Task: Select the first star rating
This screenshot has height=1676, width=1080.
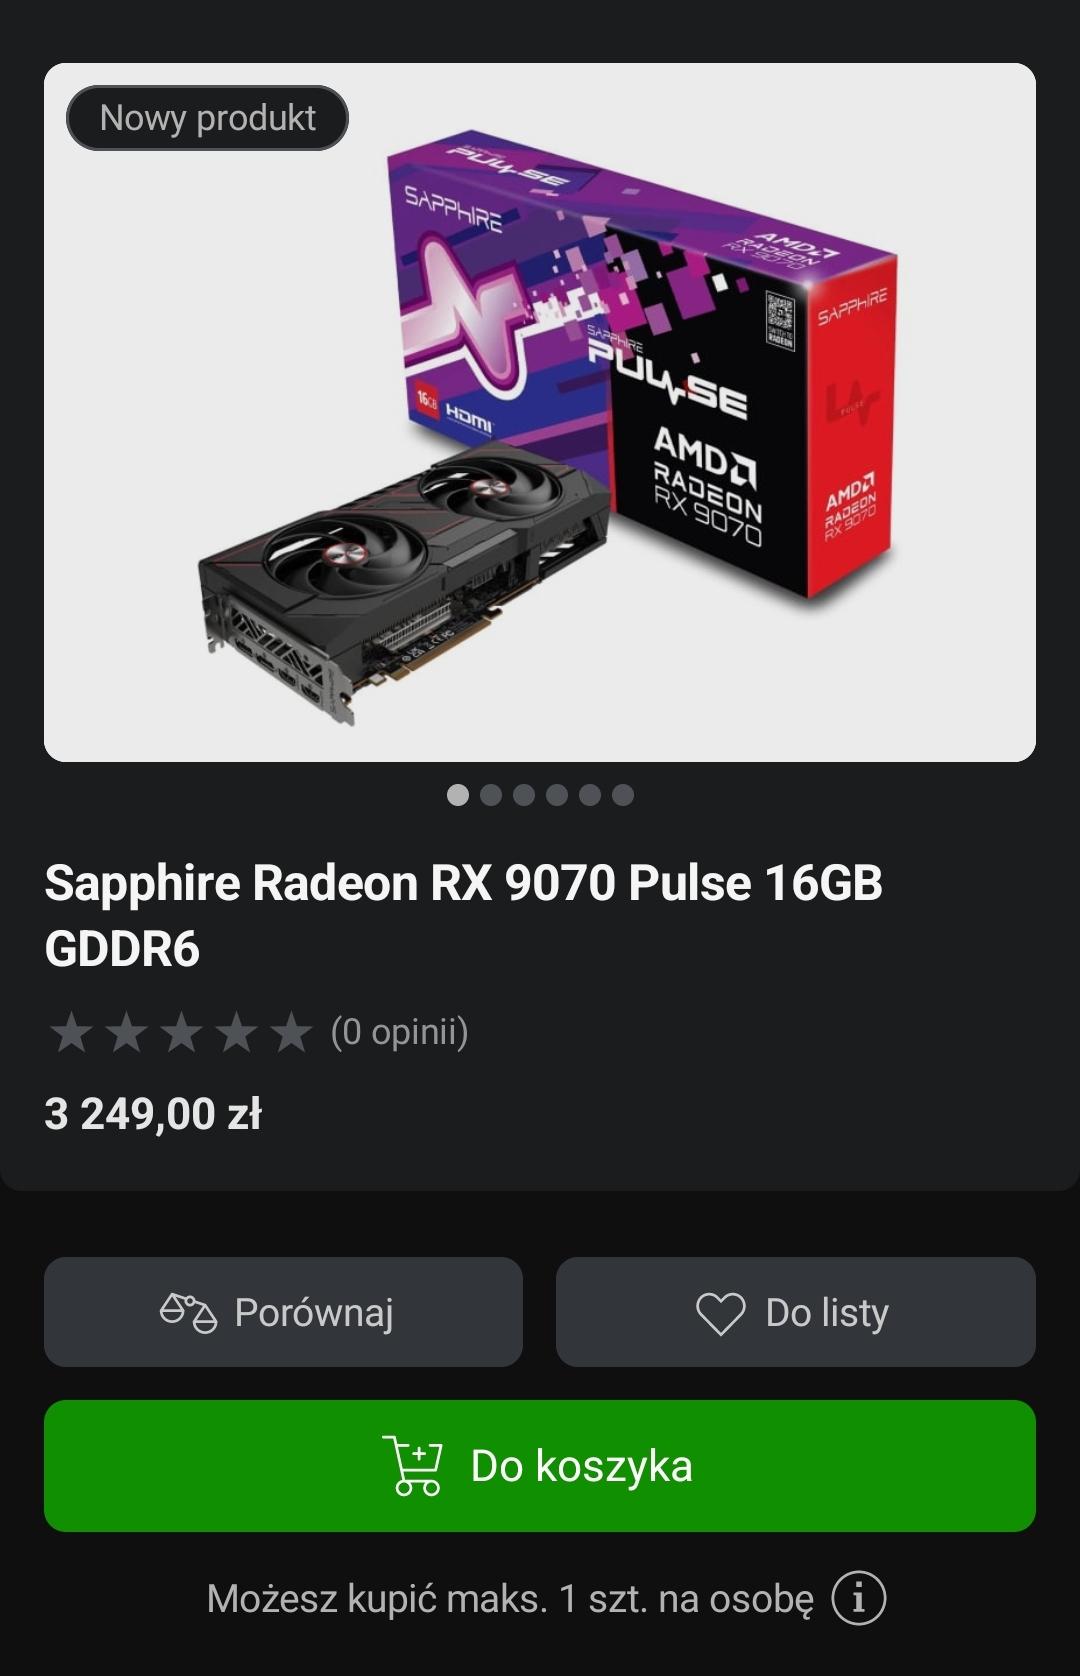Action: coord(72,1032)
